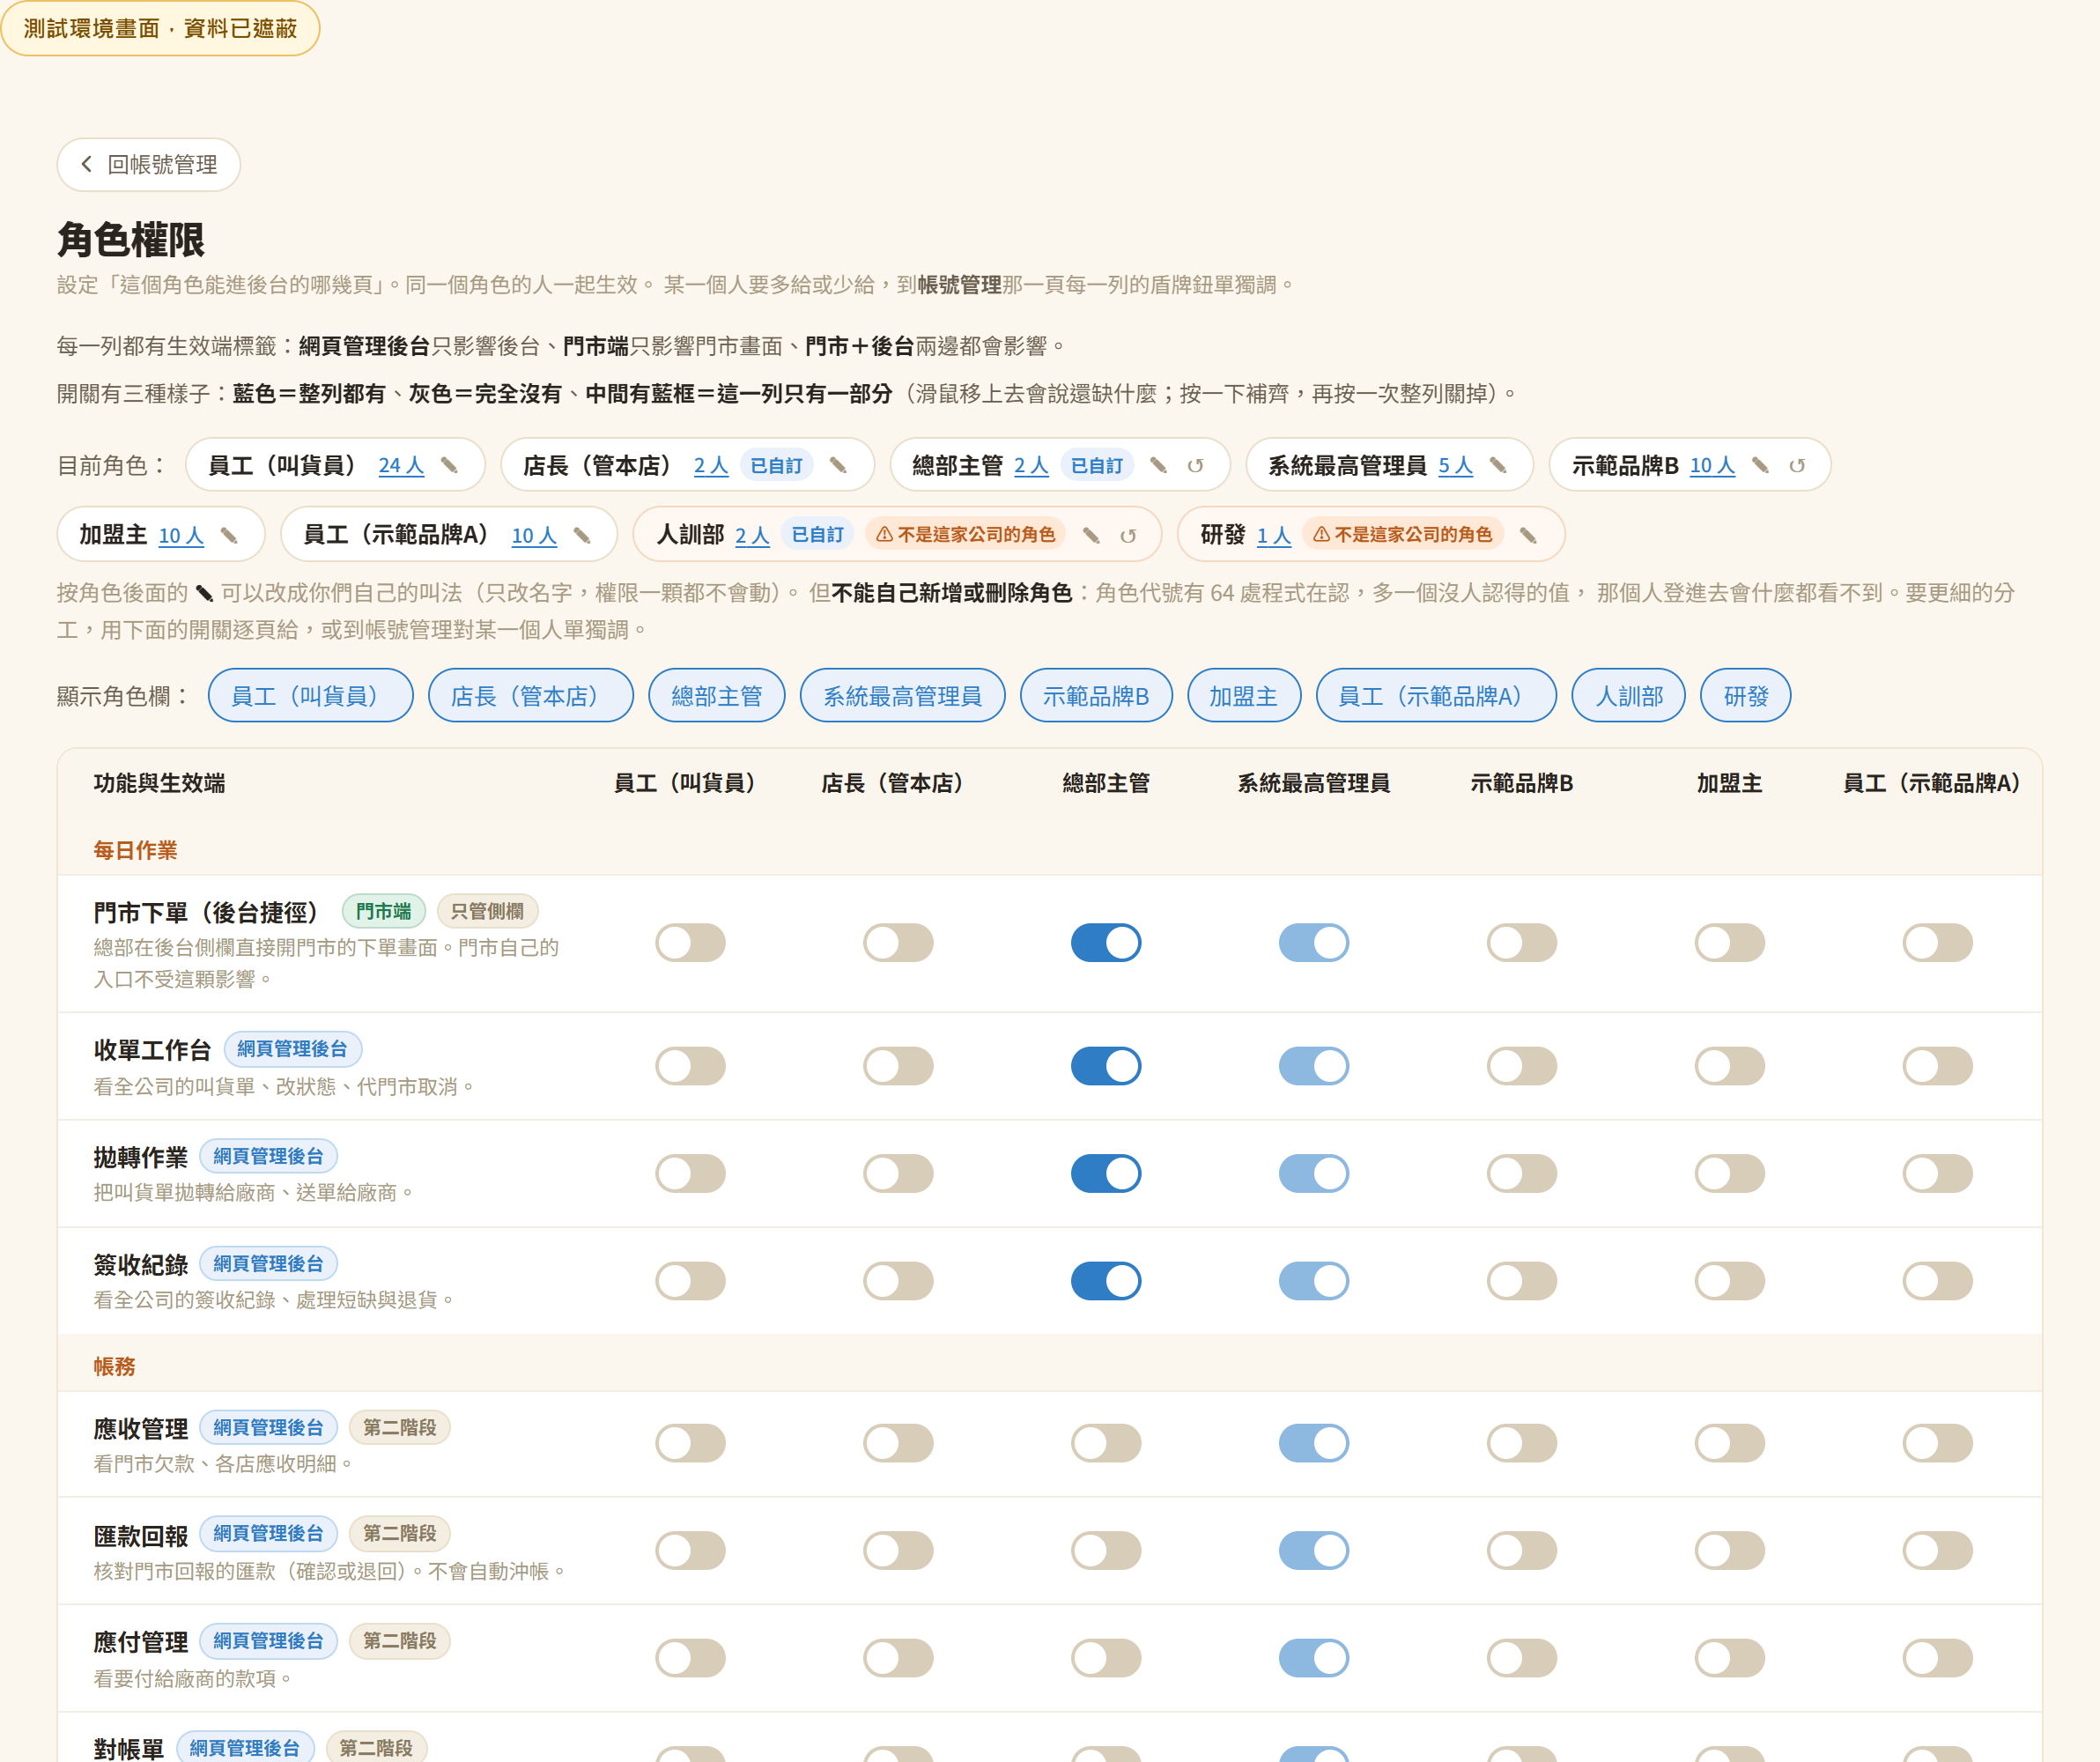Click 只管側欄 tag on 門市下單 row
The image size is (2100, 1762).
coord(487,911)
